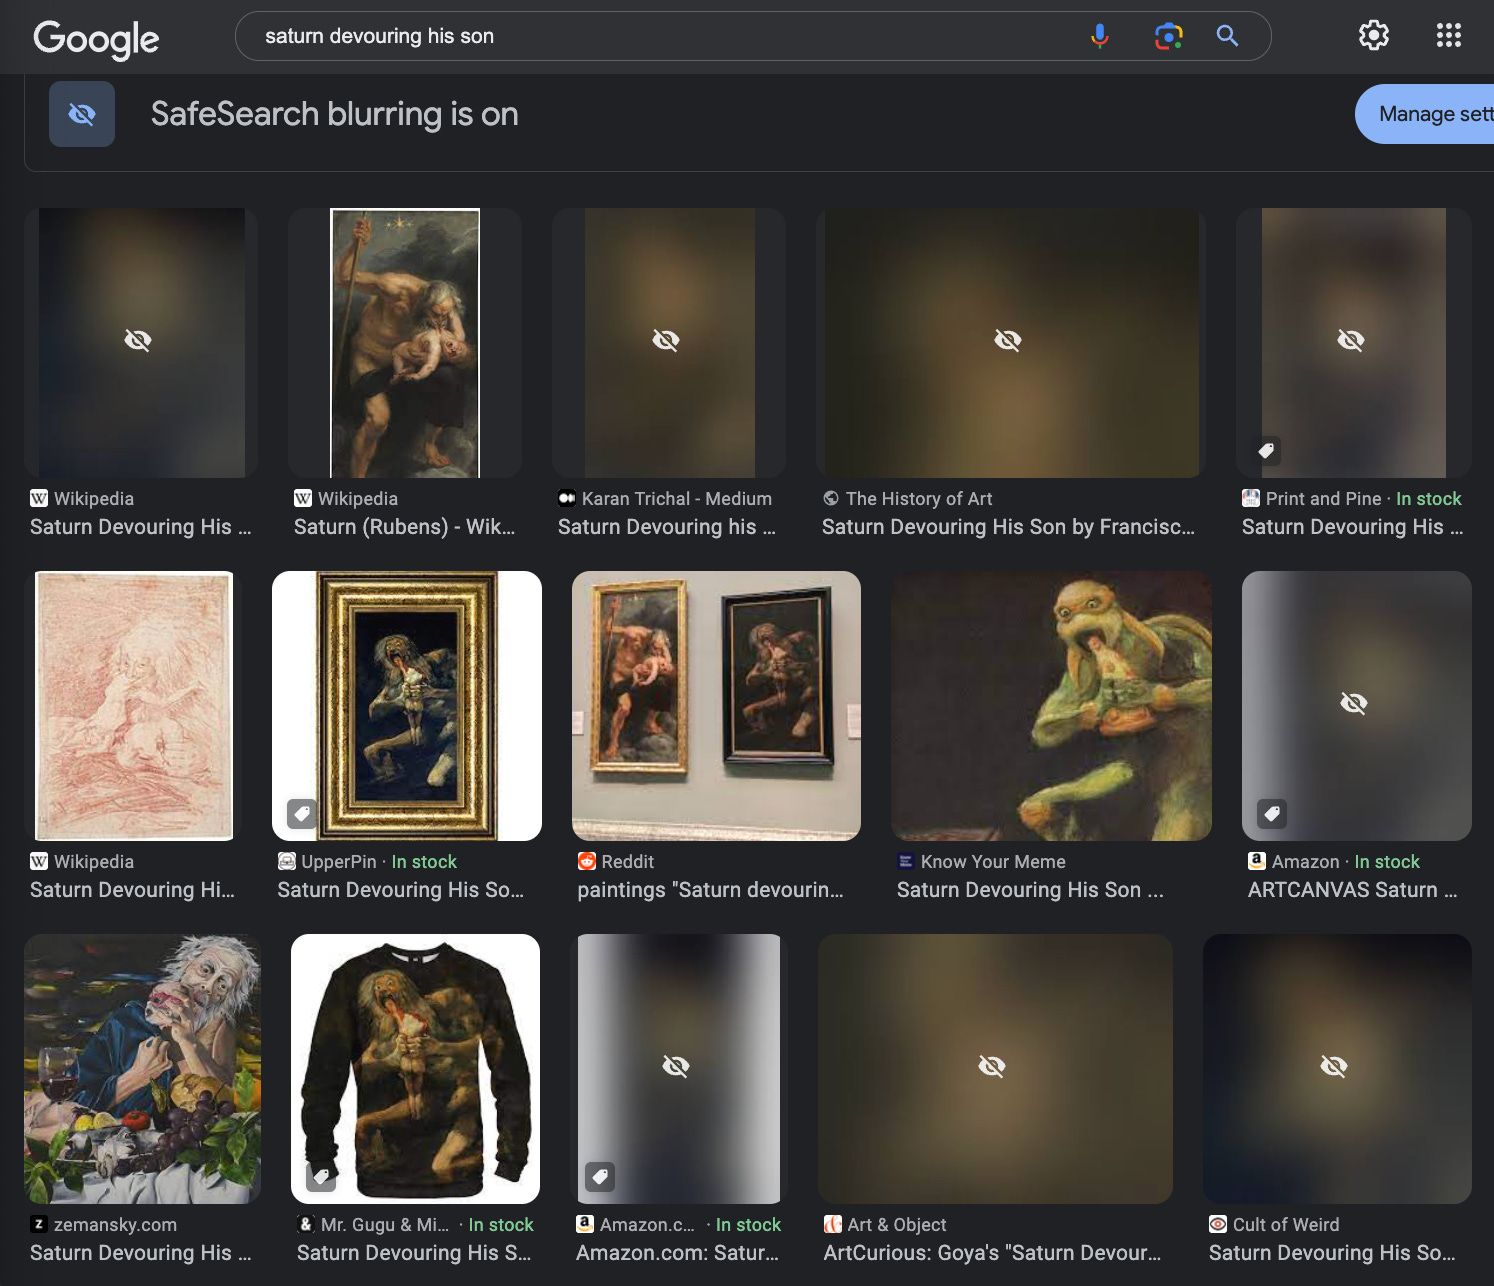Image resolution: width=1494 pixels, height=1286 pixels.
Task: Unblur the Art & Object ArtCurious image
Action: [992, 1067]
